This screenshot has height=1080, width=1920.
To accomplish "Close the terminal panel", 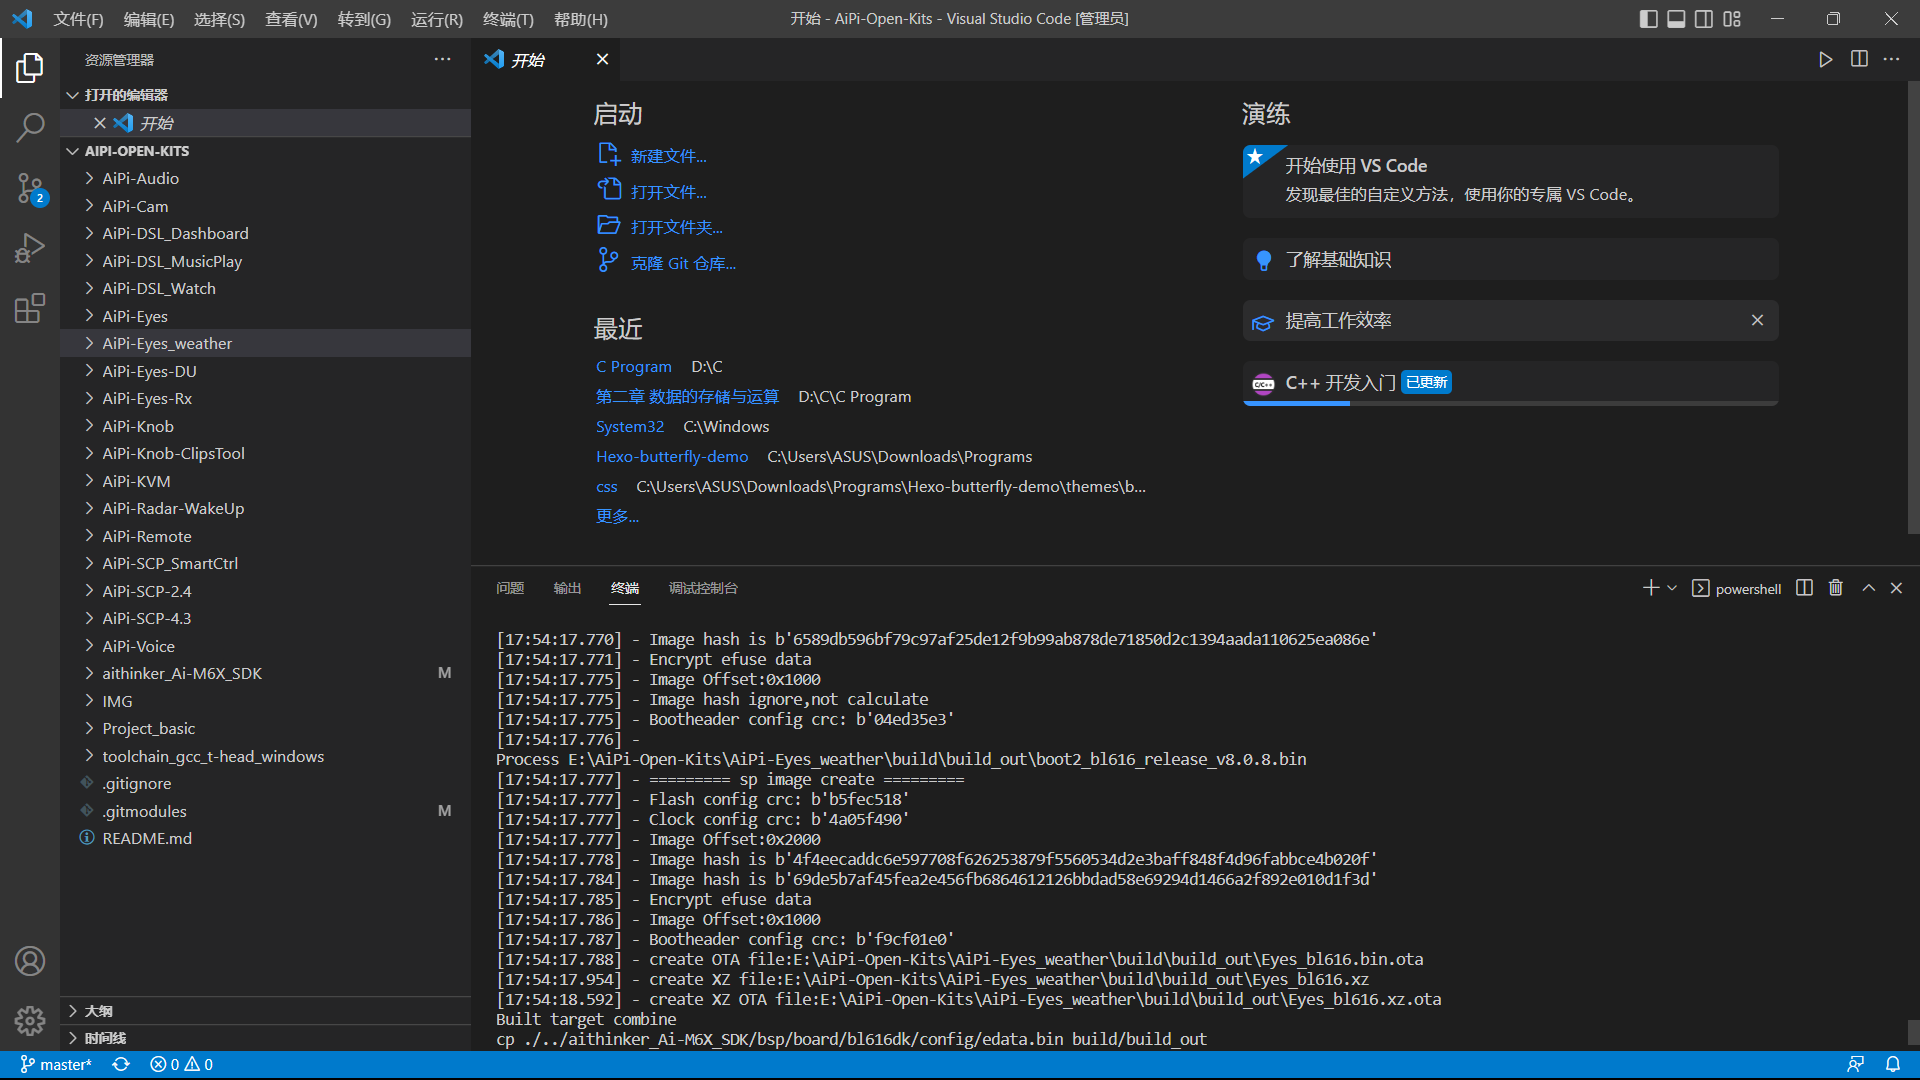I will [x=1896, y=588].
